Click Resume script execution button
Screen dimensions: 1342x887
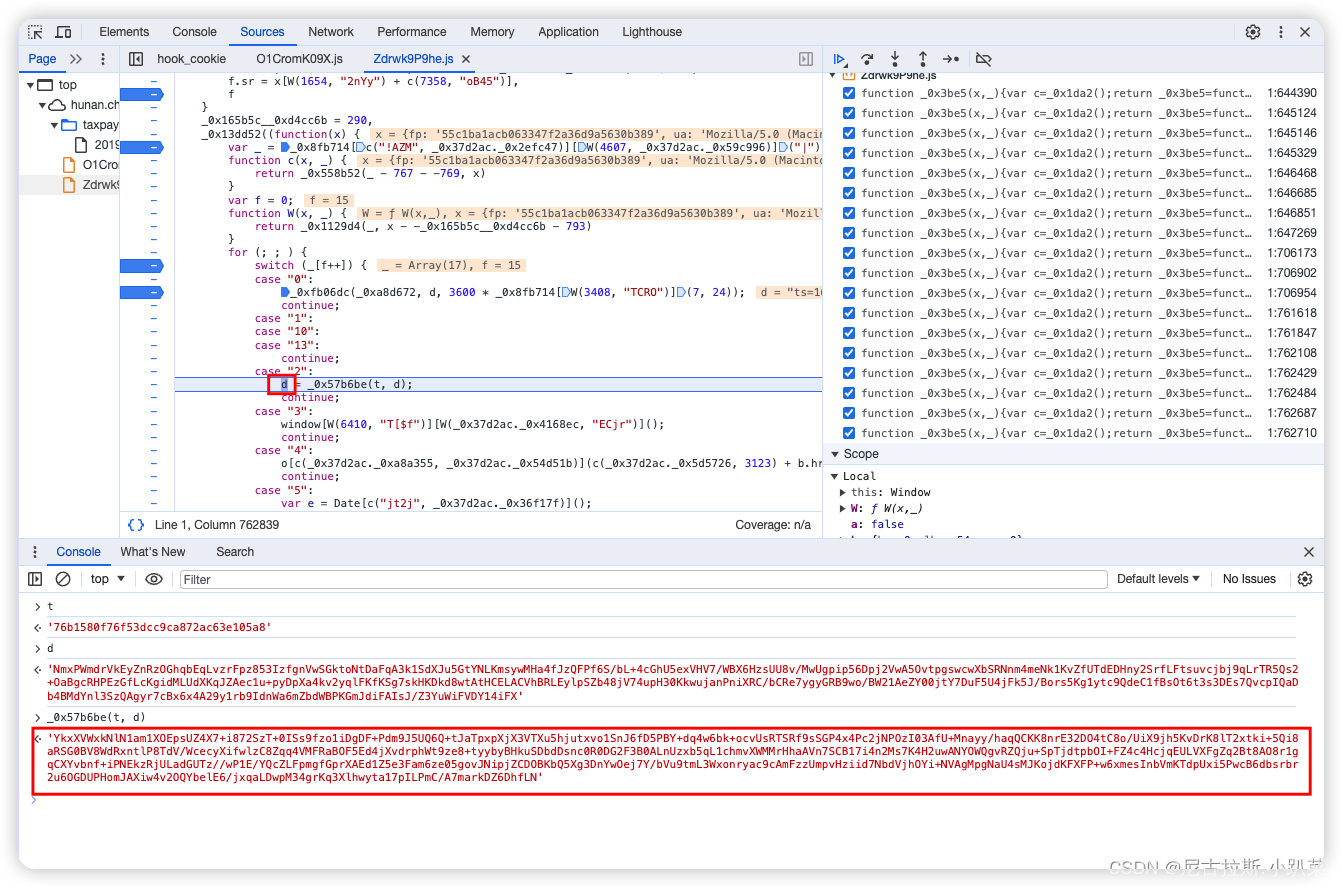(x=840, y=59)
